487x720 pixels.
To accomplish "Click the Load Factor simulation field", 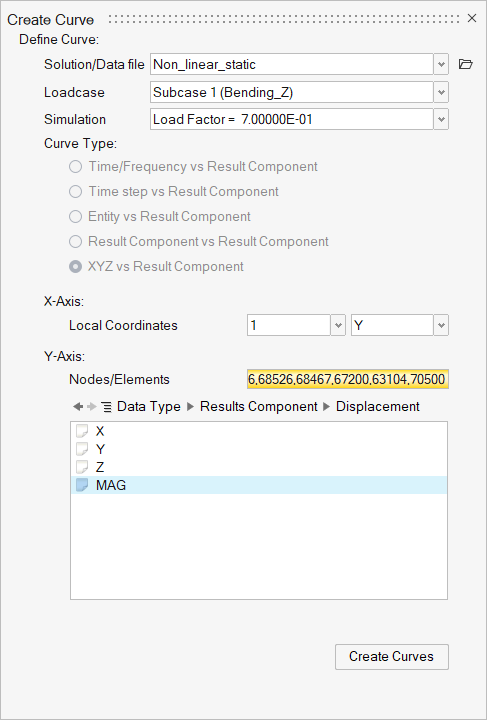I will [291, 119].
